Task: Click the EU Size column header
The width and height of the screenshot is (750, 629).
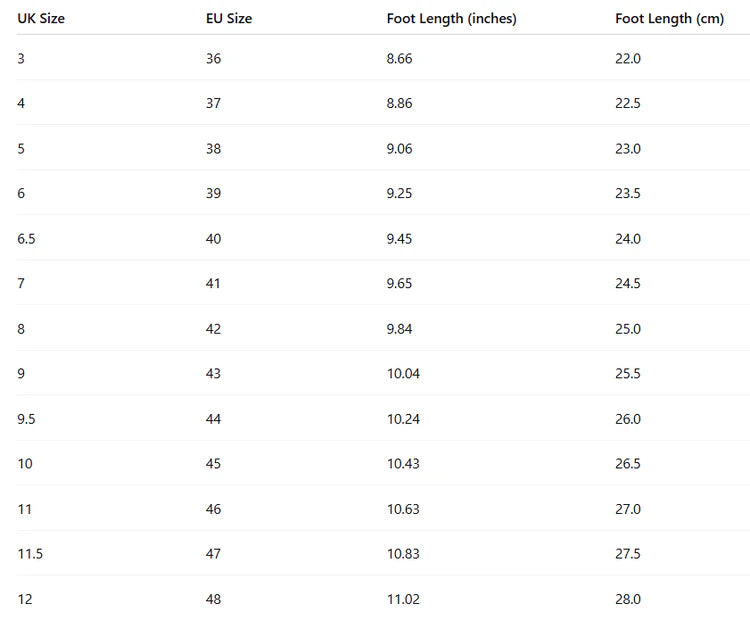Action: 229,19
